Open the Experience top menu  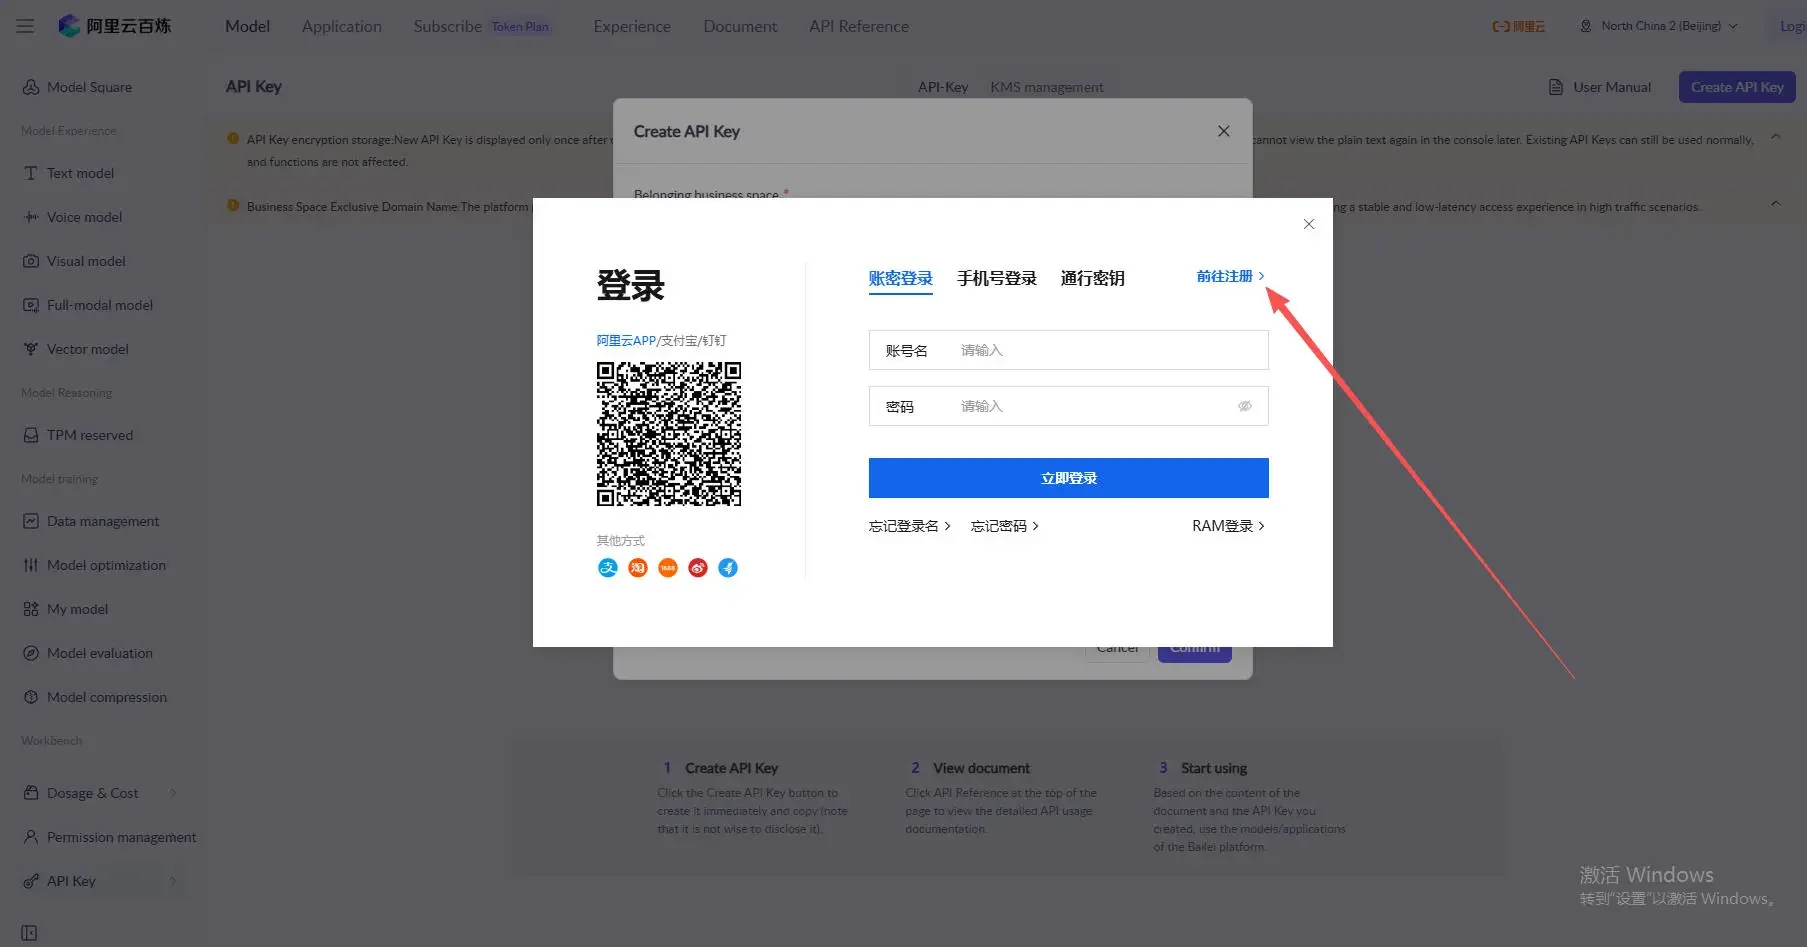(x=632, y=26)
